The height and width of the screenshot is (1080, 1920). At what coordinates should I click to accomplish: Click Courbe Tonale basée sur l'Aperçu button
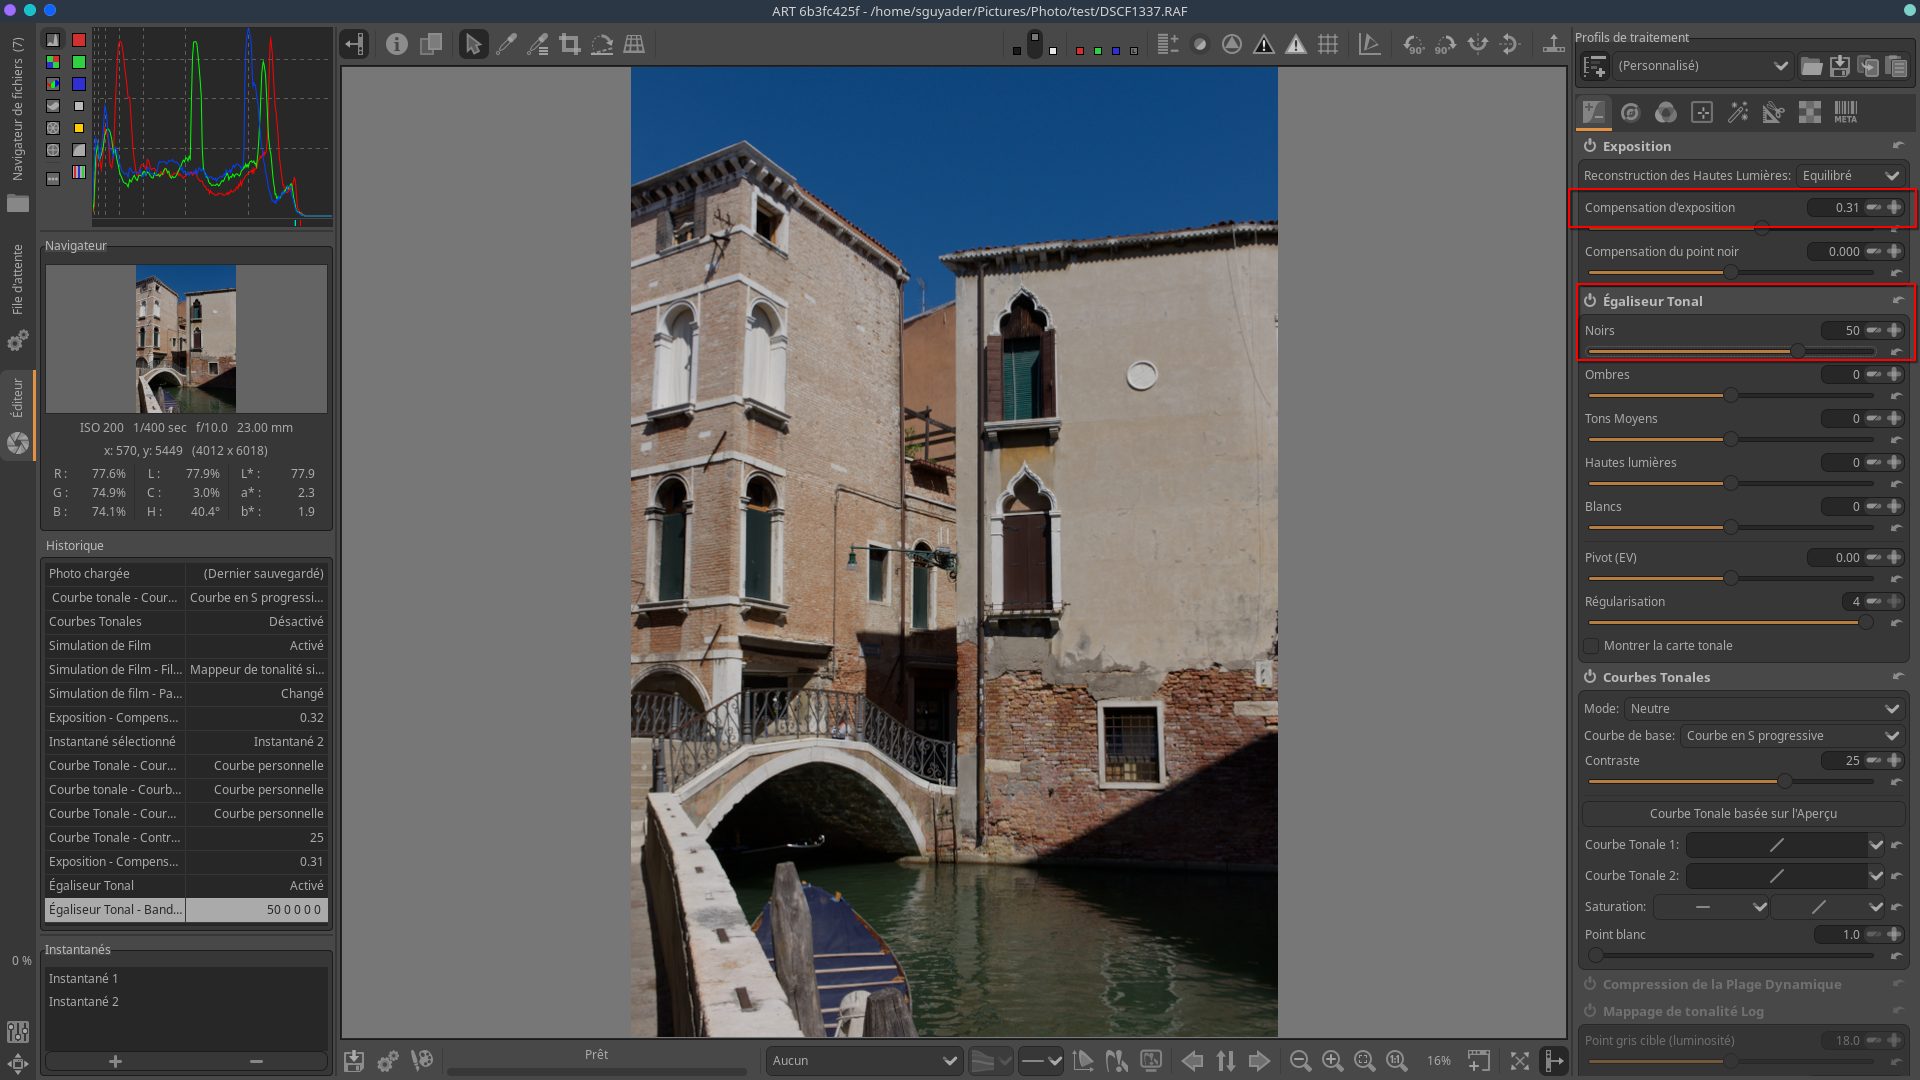click(x=1742, y=814)
